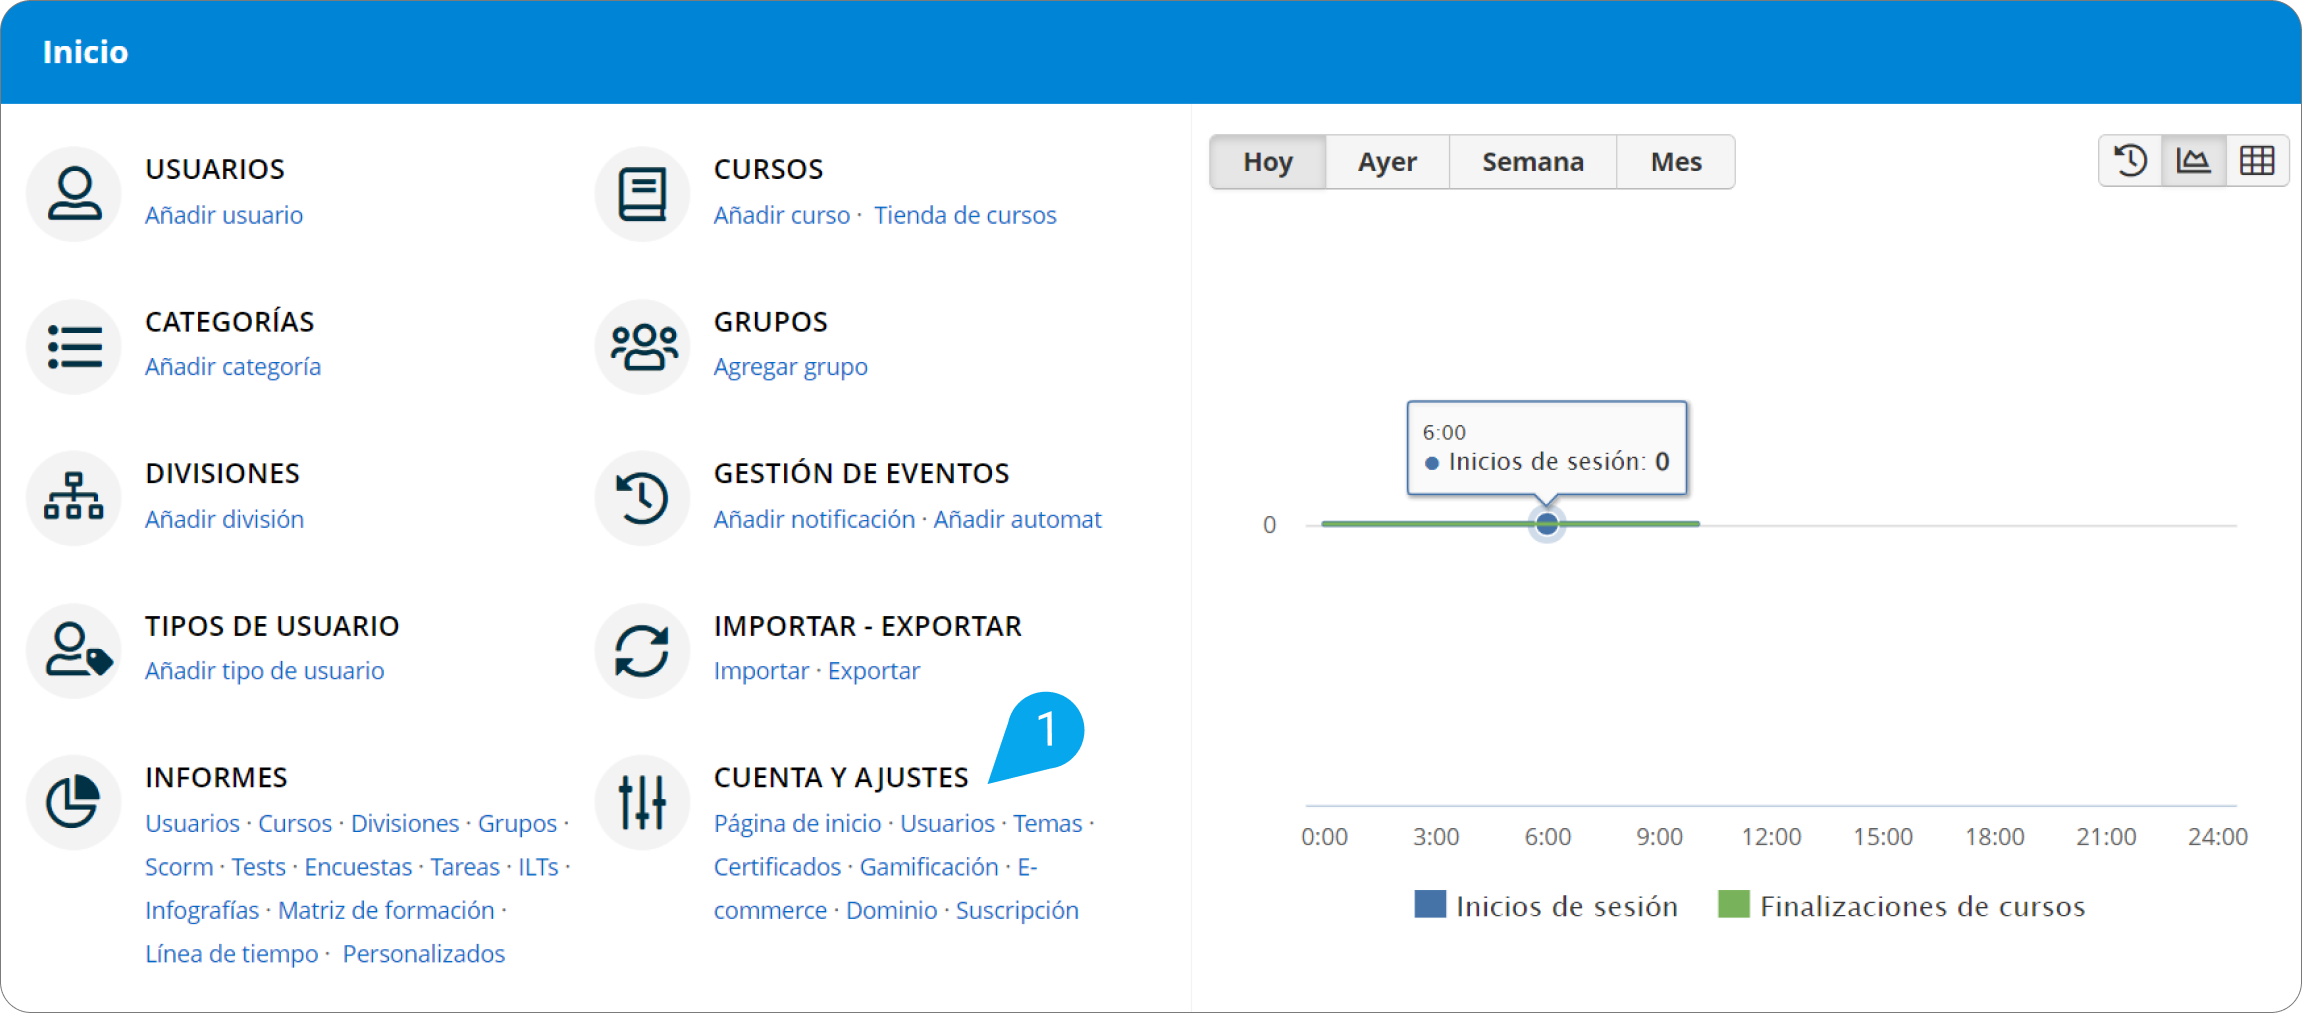This screenshot has height=1013, width=2302.
Task: Click the Categorías list icon
Action: [74, 346]
